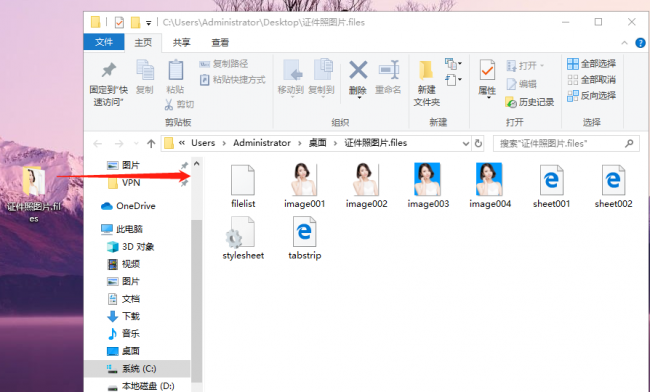Viewport: 650px width, 392px height.
Task: Select the filelist file
Action: [x=243, y=186]
